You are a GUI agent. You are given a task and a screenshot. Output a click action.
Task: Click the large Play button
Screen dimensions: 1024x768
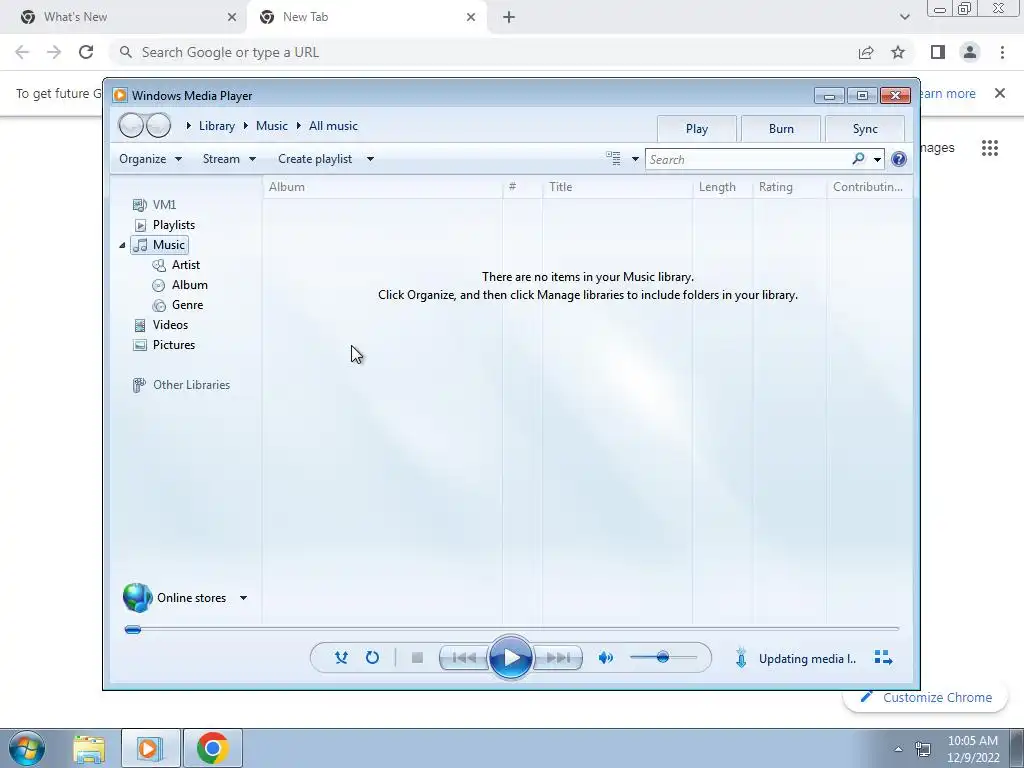511,658
